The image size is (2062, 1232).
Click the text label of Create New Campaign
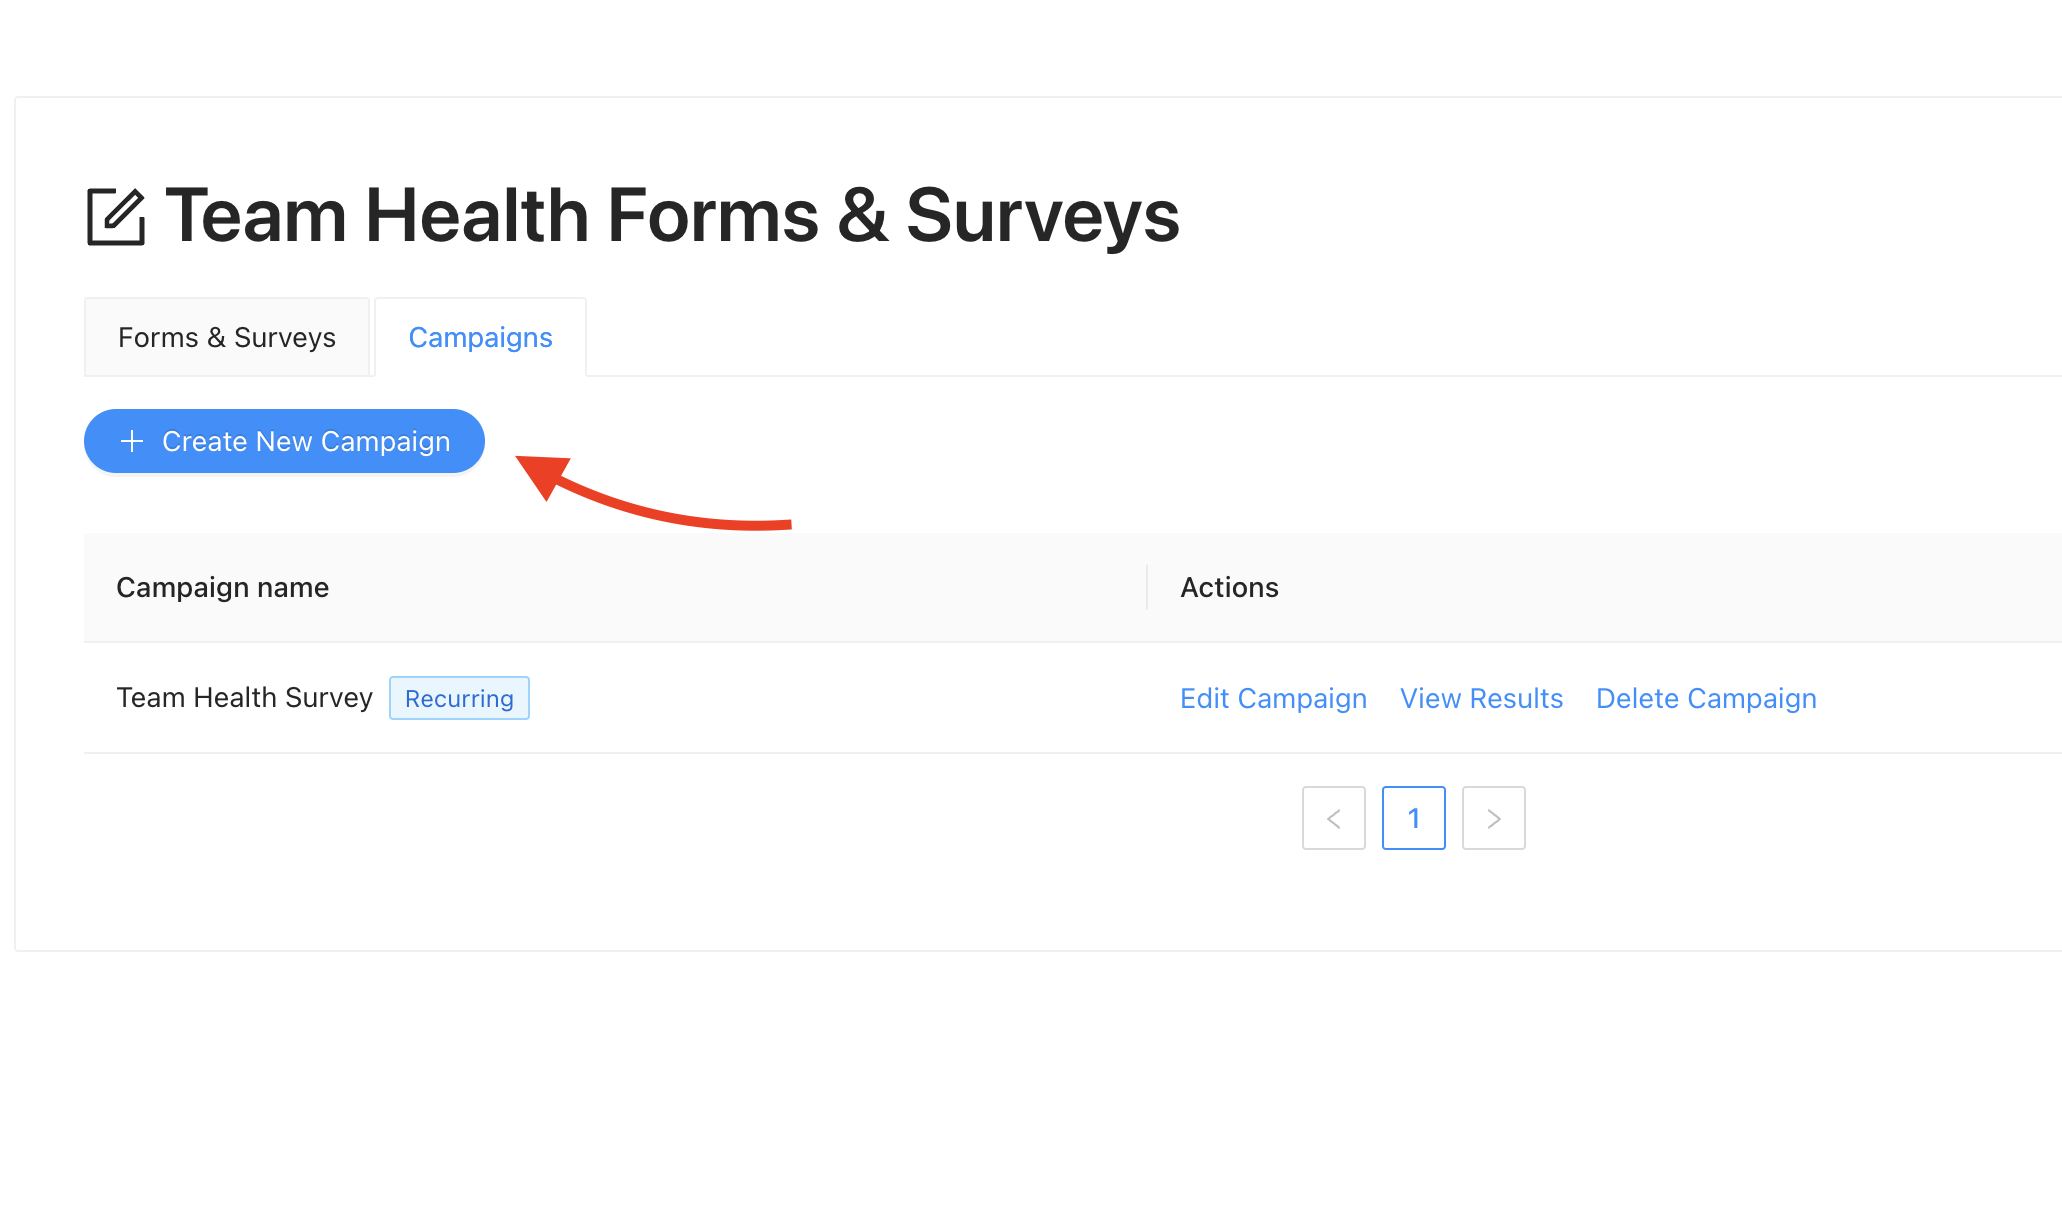tap(306, 441)
